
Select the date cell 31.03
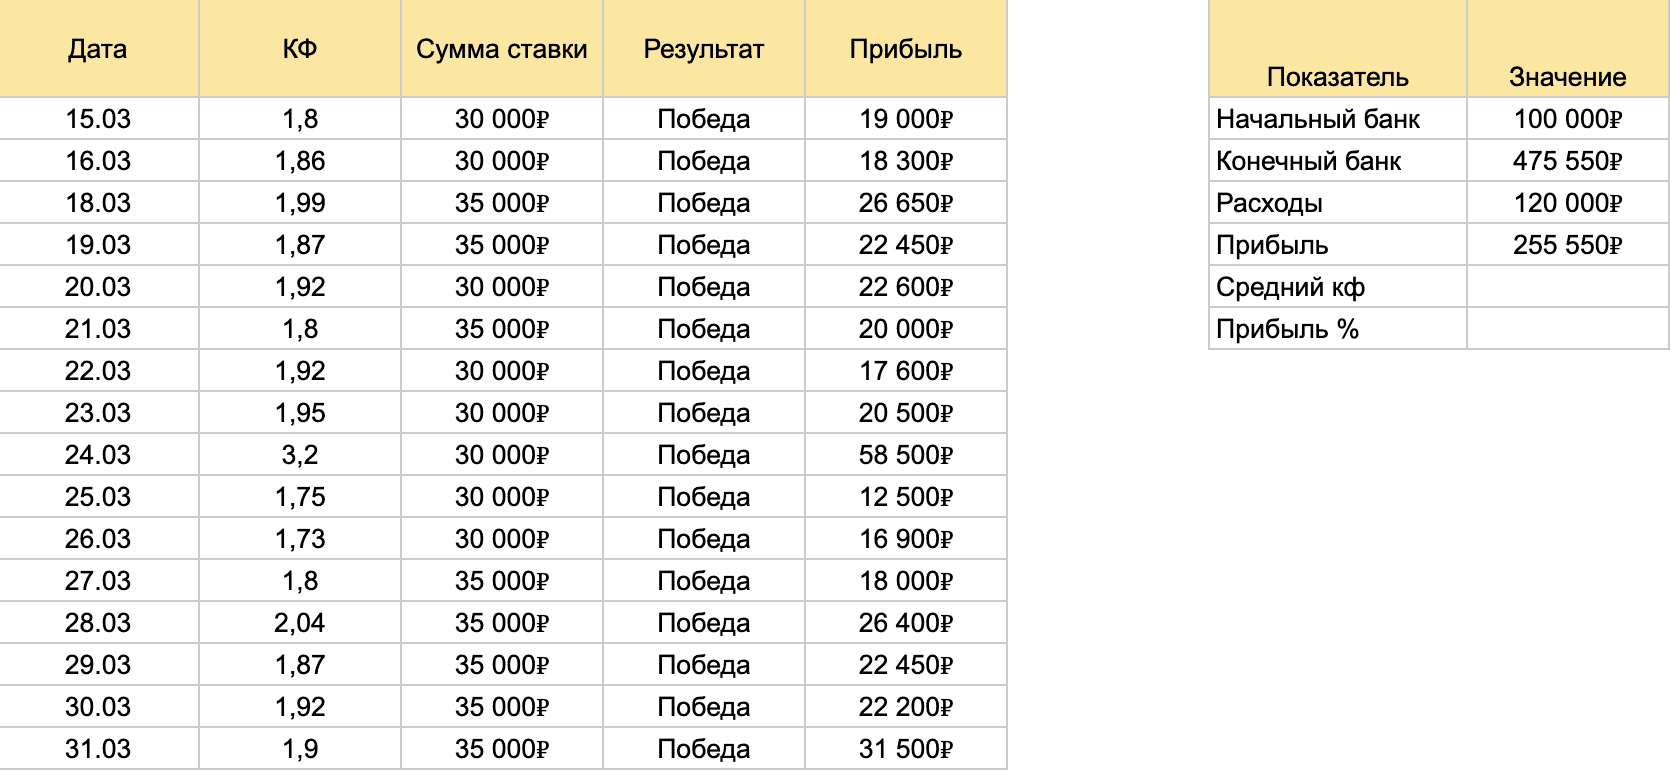[98, 749]
